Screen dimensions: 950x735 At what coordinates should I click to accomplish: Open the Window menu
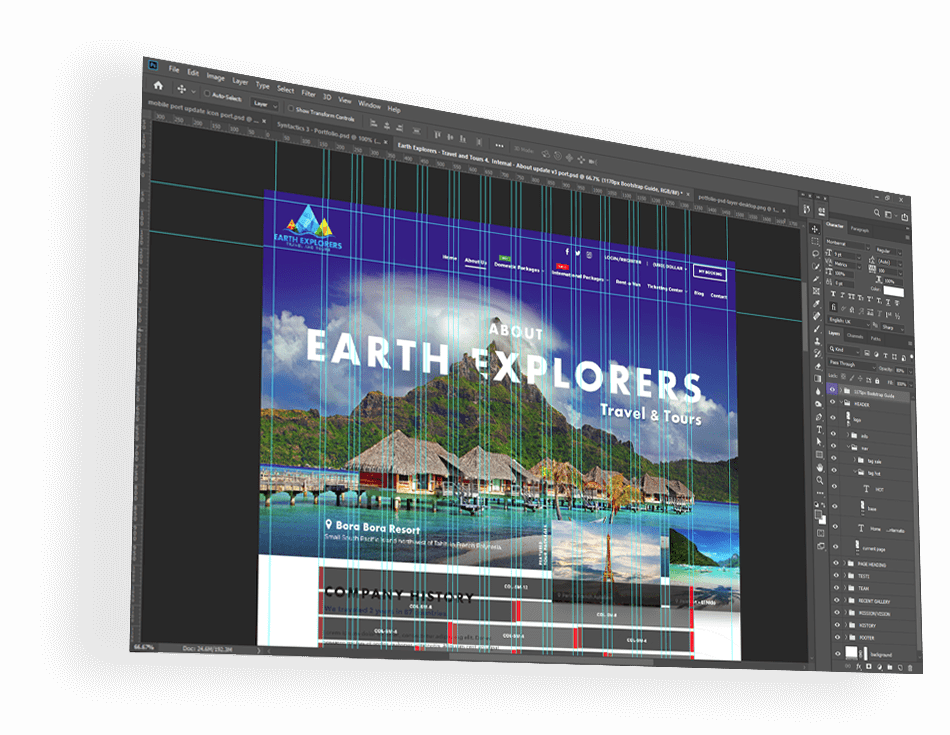point(369,104)
